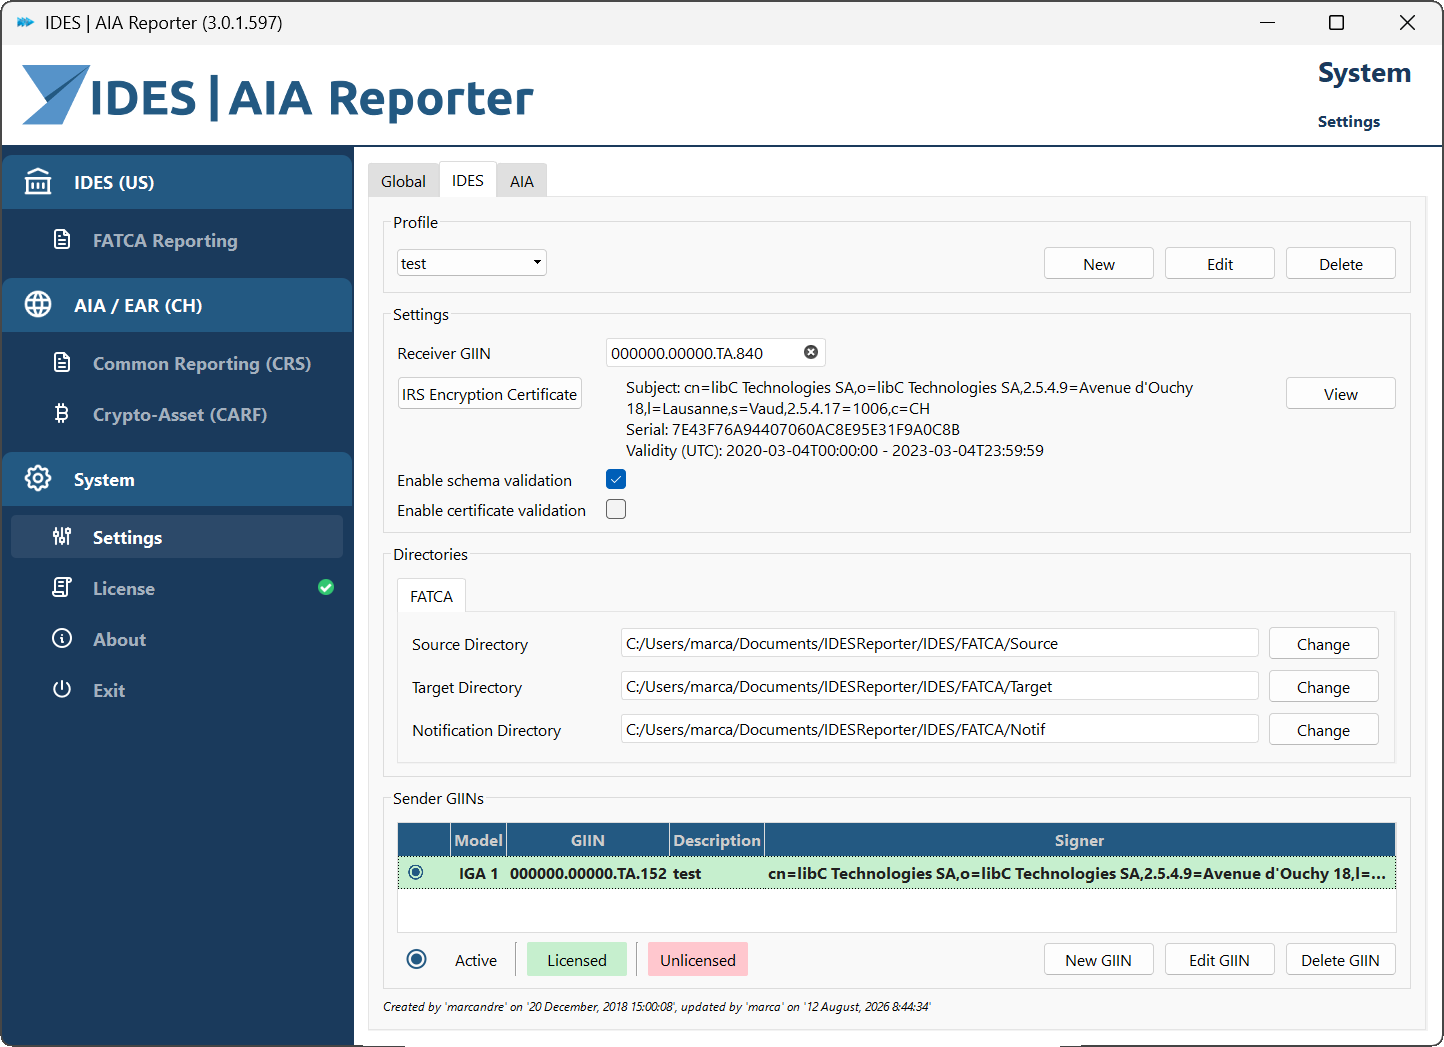Viewport: 1444px width, 1047px height.
Task: View the encryption certificate details
Action: 1341,394
